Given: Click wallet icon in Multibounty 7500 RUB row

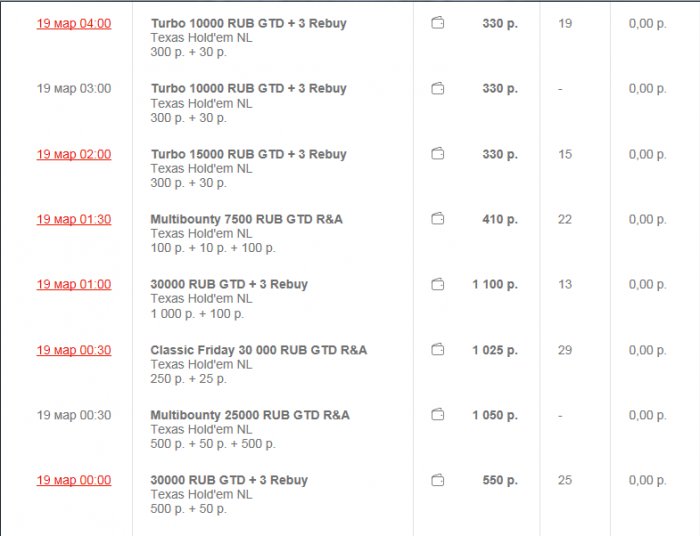Looking at the screenshot, I should 438,219.
